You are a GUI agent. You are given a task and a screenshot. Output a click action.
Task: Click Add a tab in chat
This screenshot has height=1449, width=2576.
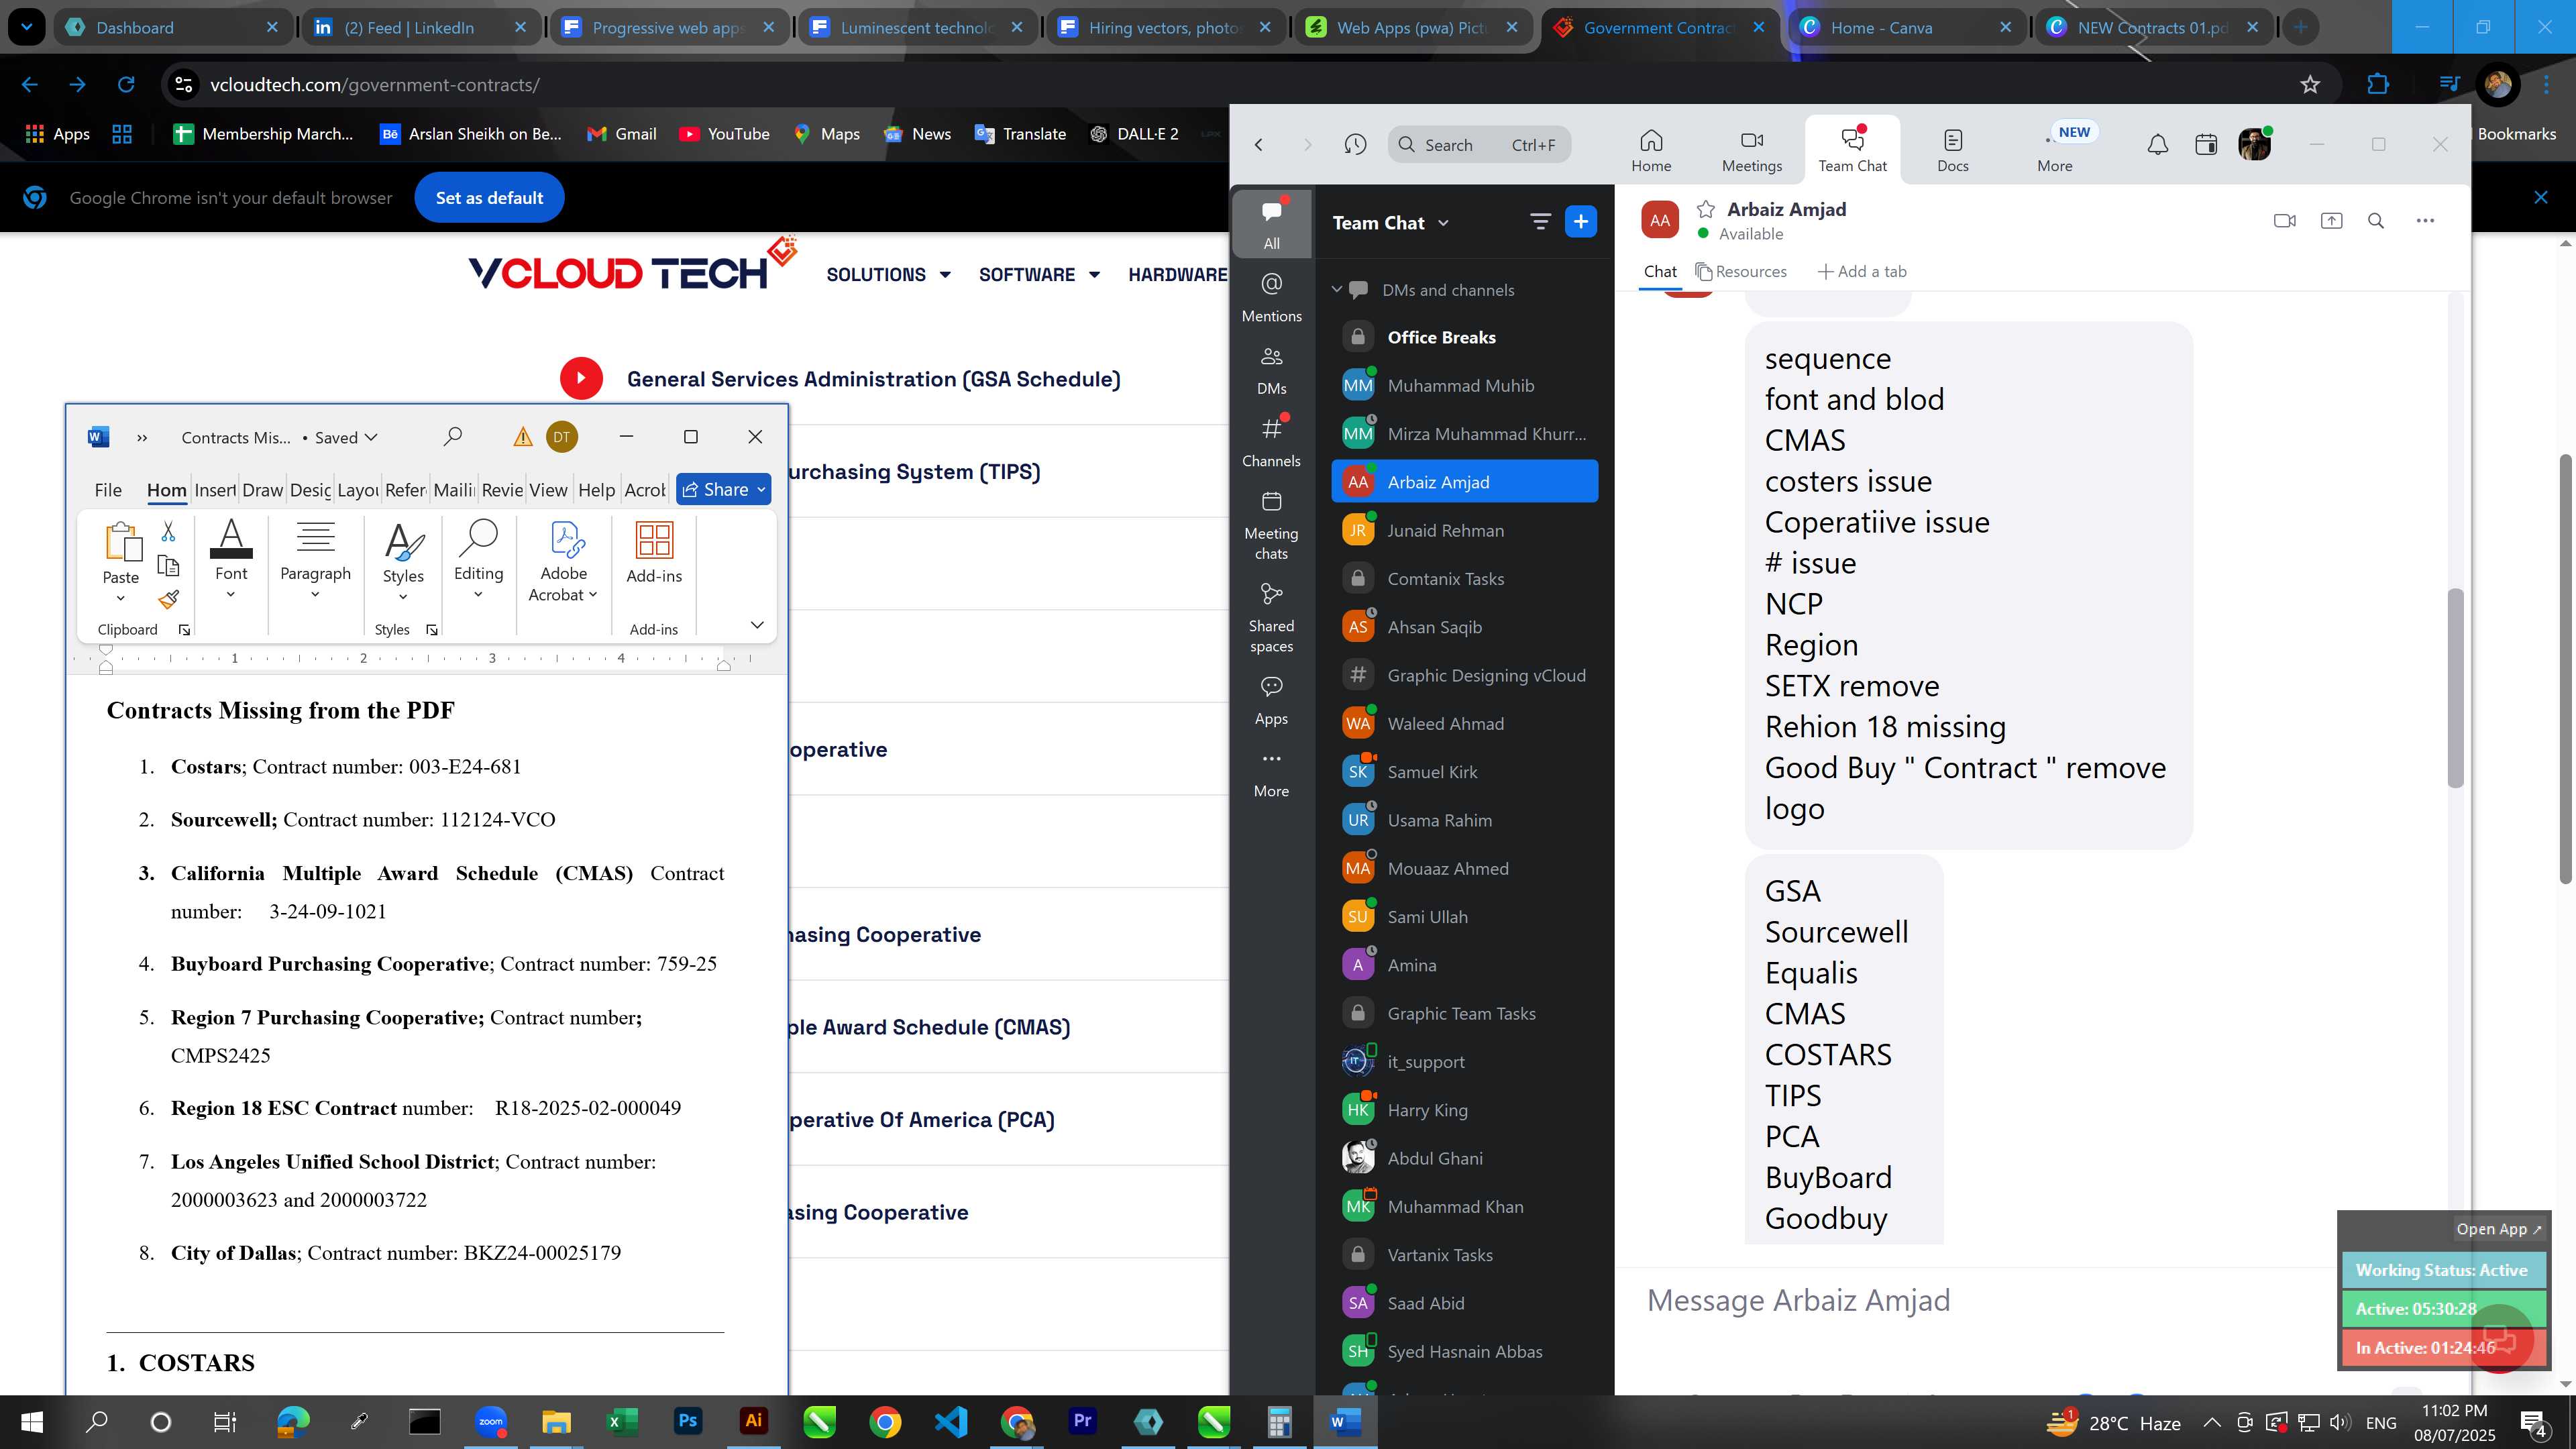tap(1861, 272)
